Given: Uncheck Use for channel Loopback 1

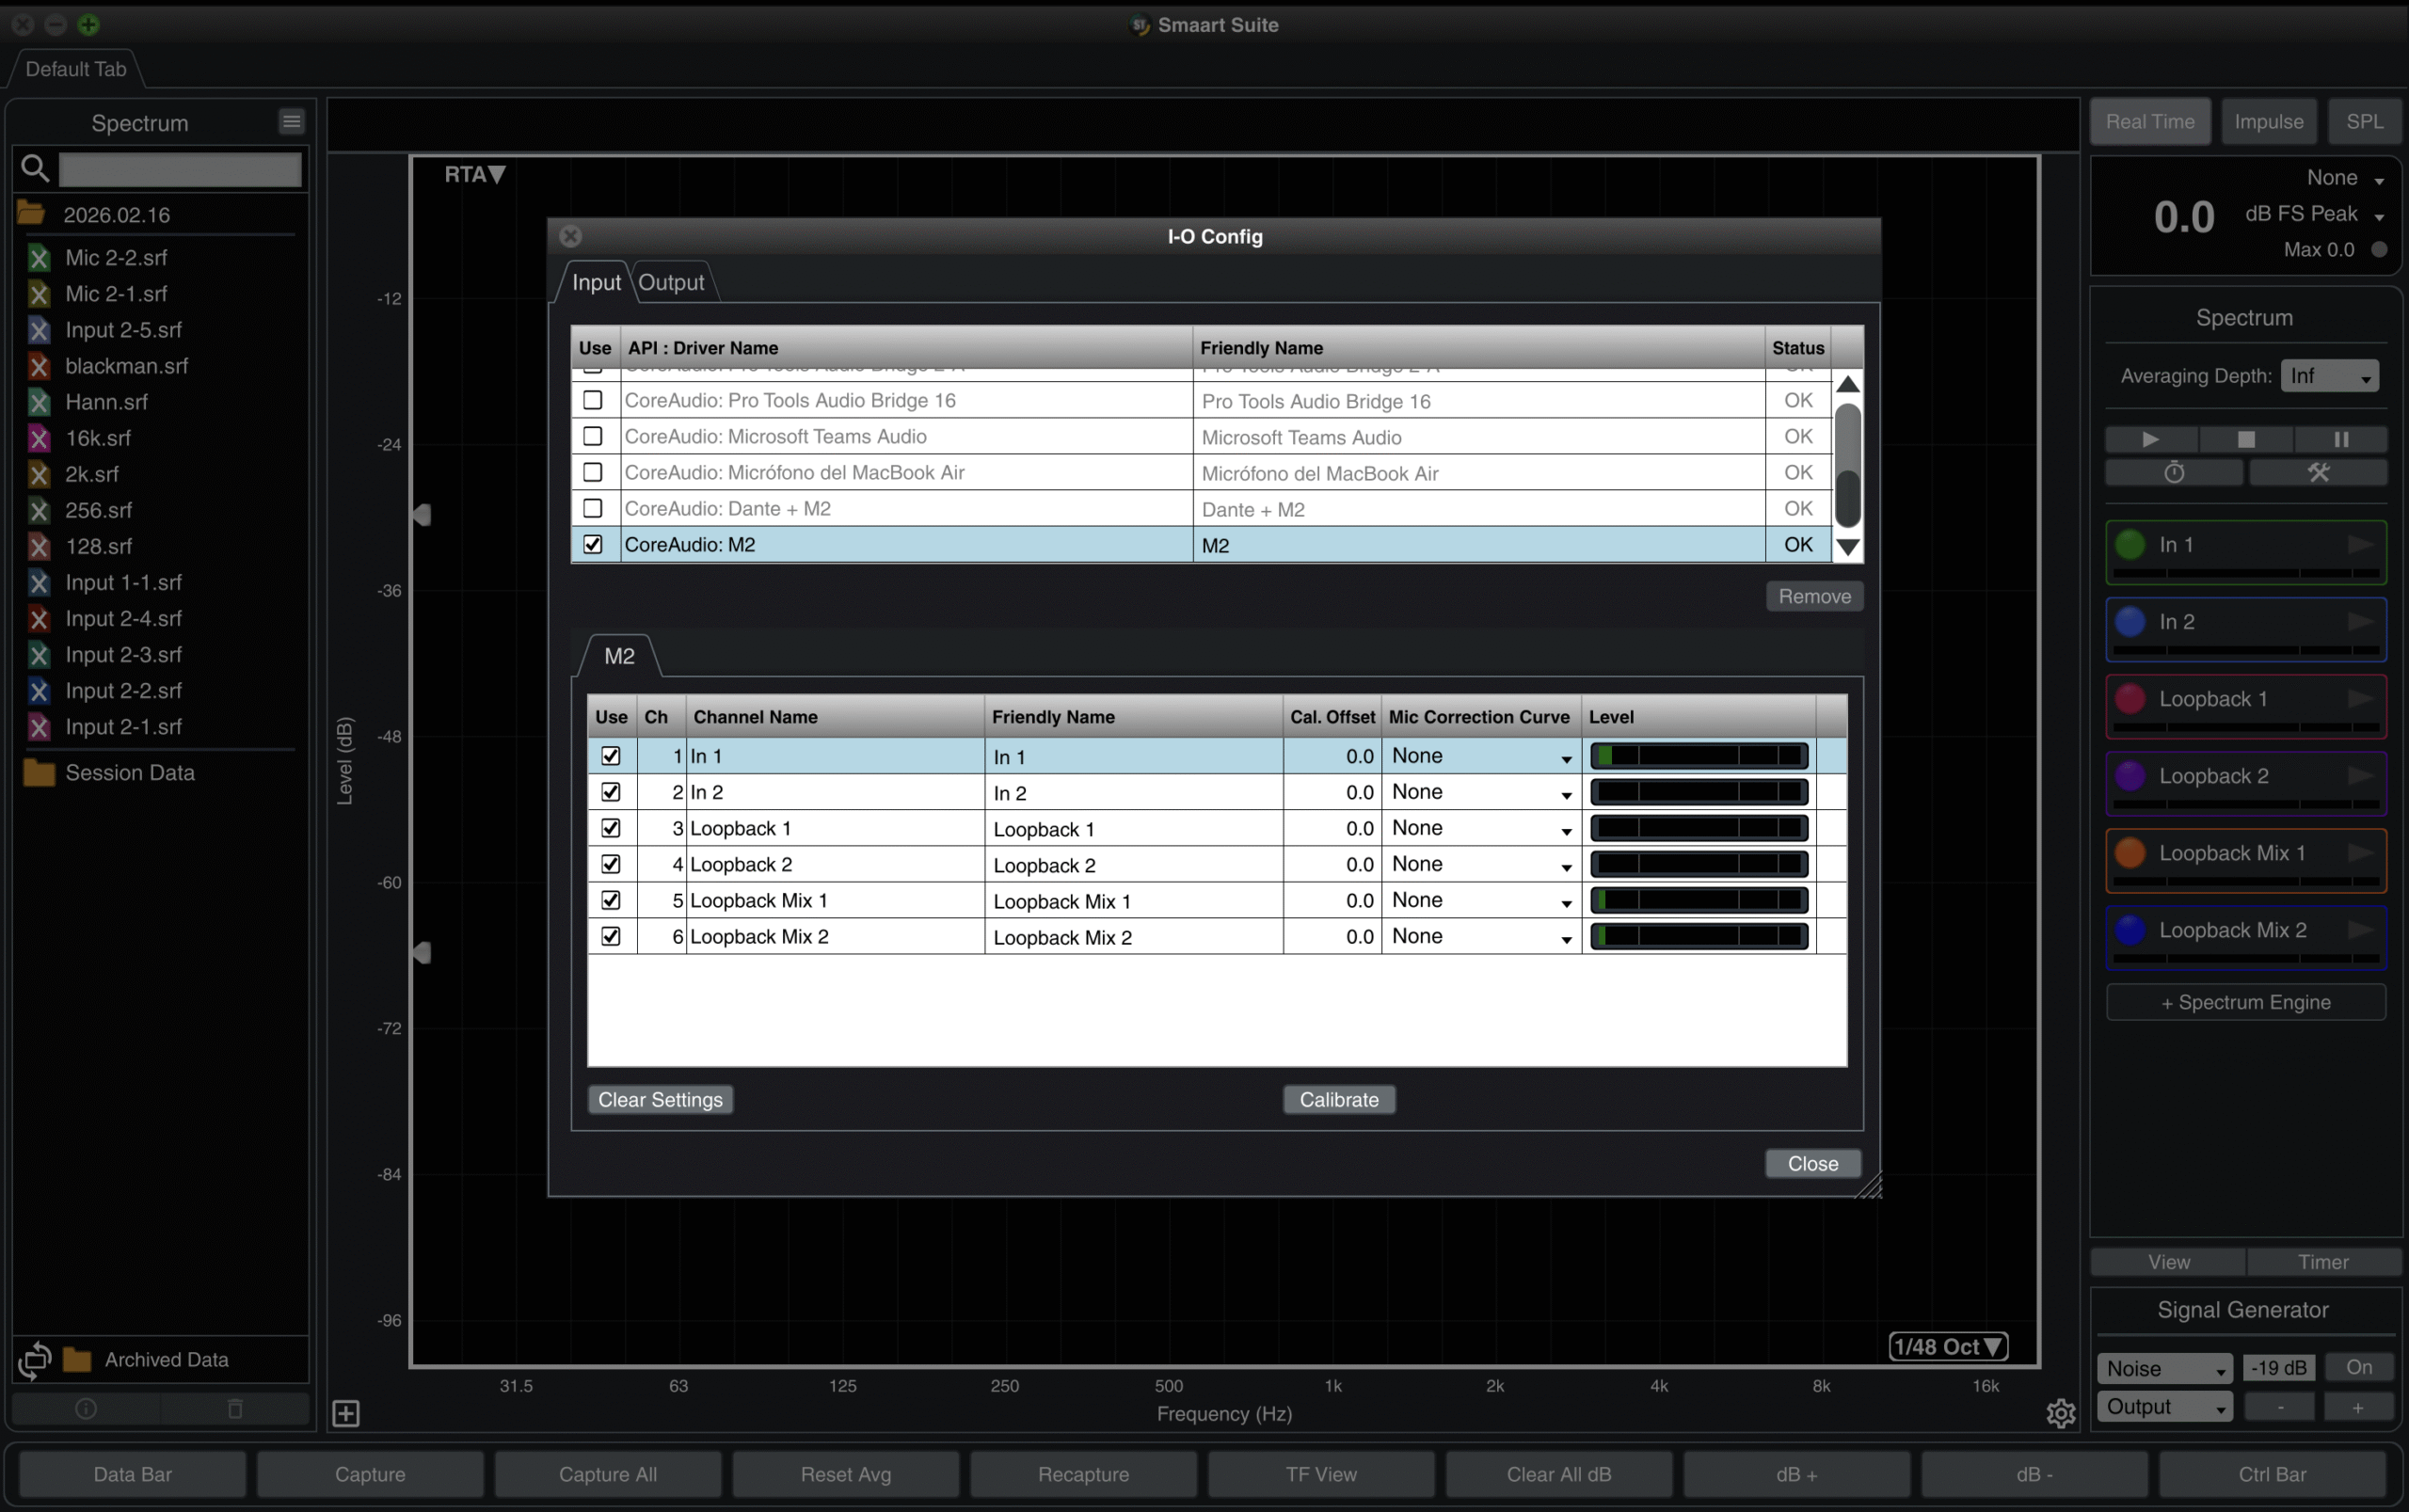Looking at the screenshot, I should [x=611, y=828].
